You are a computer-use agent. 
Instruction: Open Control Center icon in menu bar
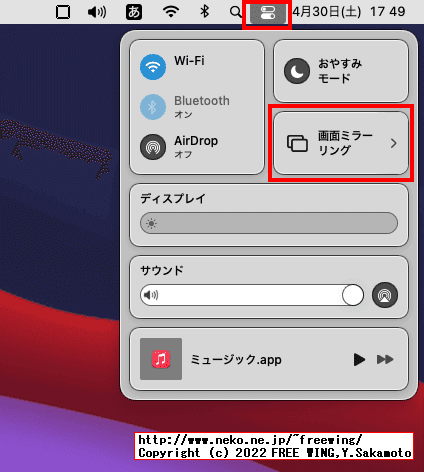point(268,13)
